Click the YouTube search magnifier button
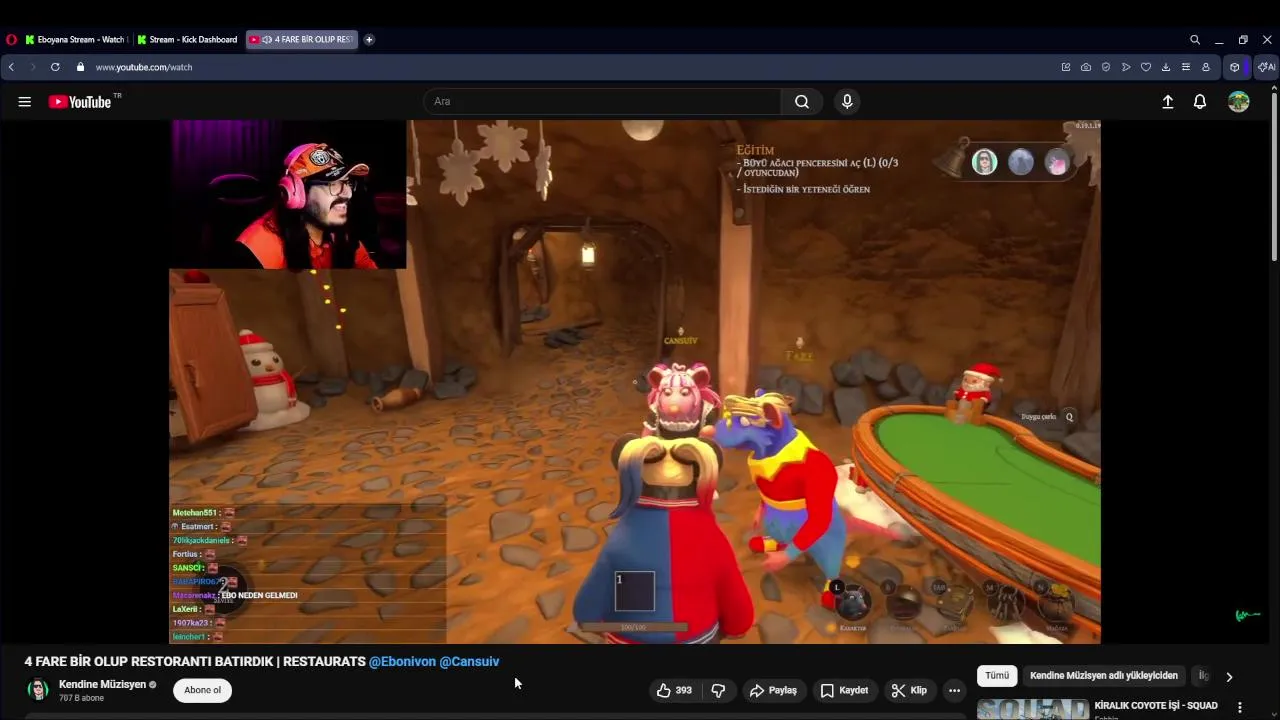The image size is (1280, 720). [x=802, y=101]
